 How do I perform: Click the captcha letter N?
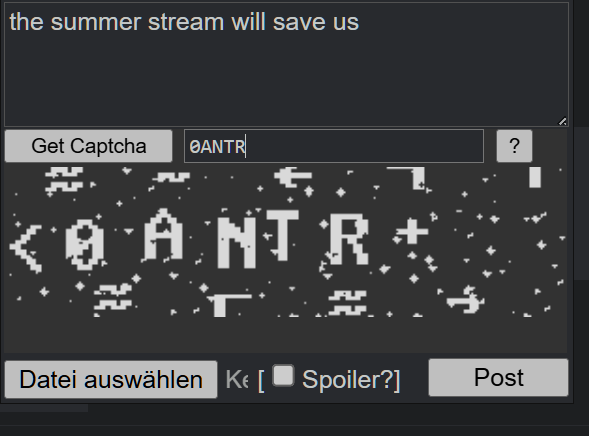[236, 242]
